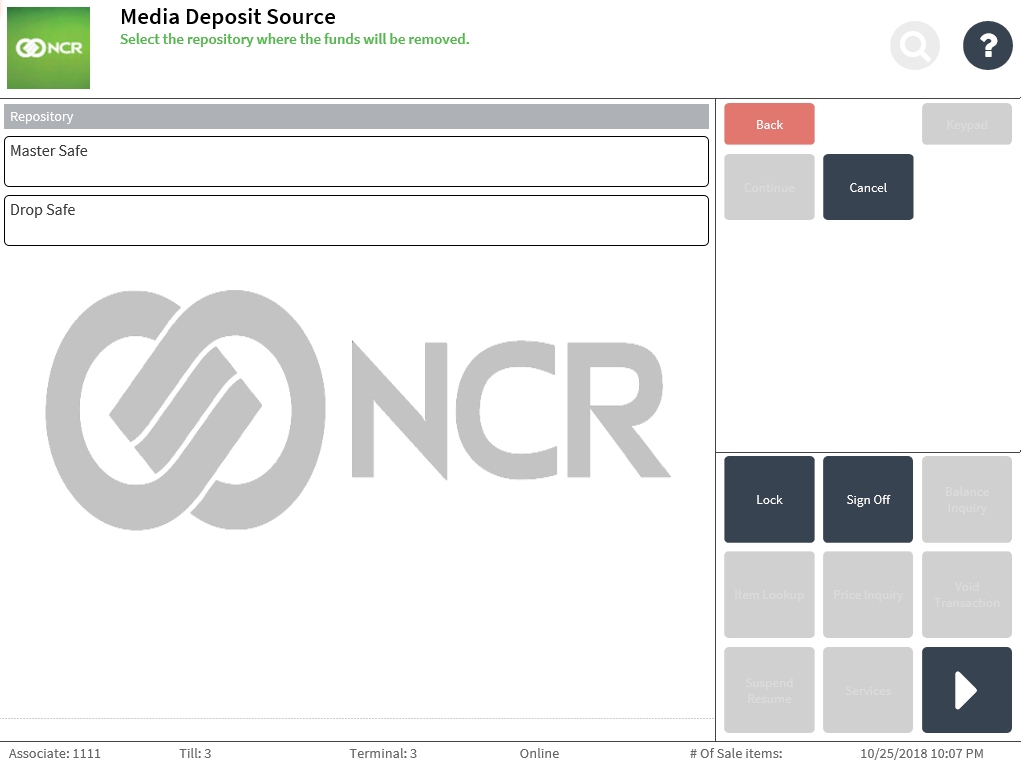Click the magnifying glass search icon

pos(914,45)
